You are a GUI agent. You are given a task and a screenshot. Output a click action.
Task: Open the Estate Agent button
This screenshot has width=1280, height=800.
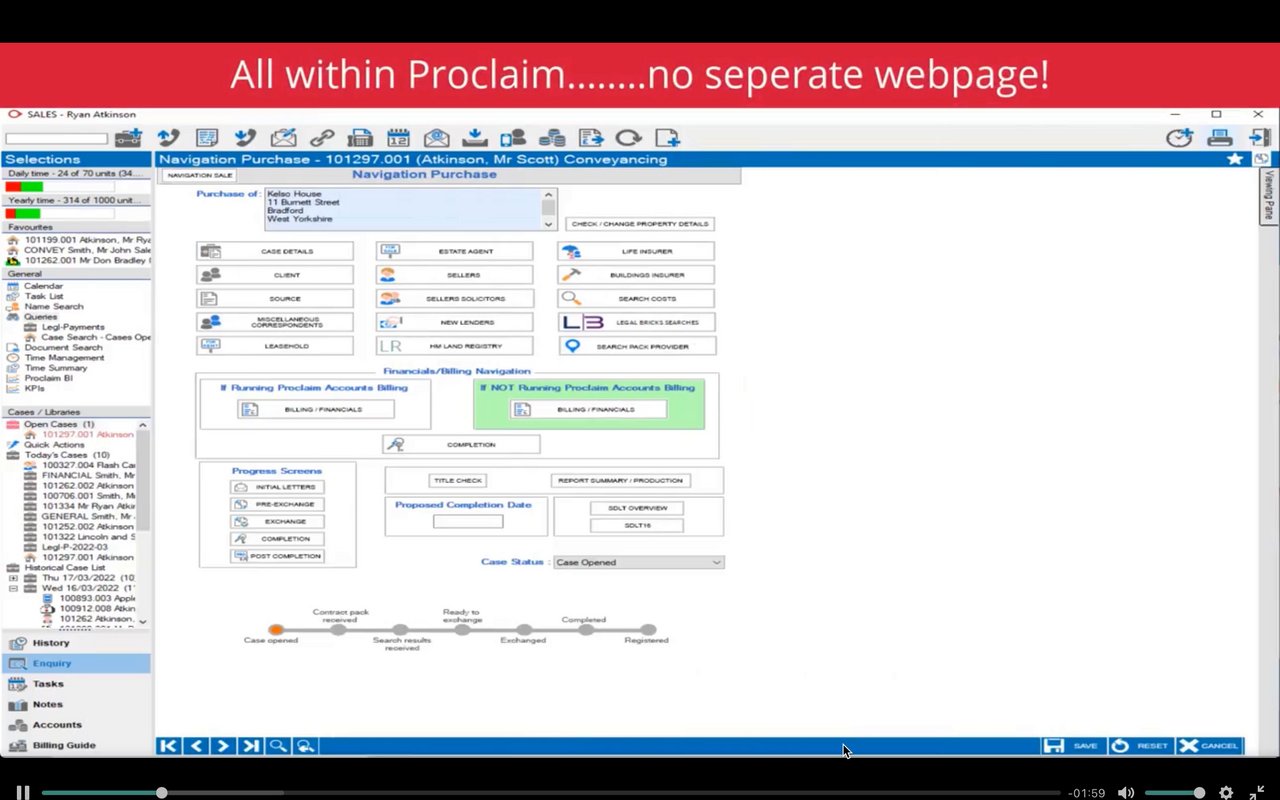[455, 251]
